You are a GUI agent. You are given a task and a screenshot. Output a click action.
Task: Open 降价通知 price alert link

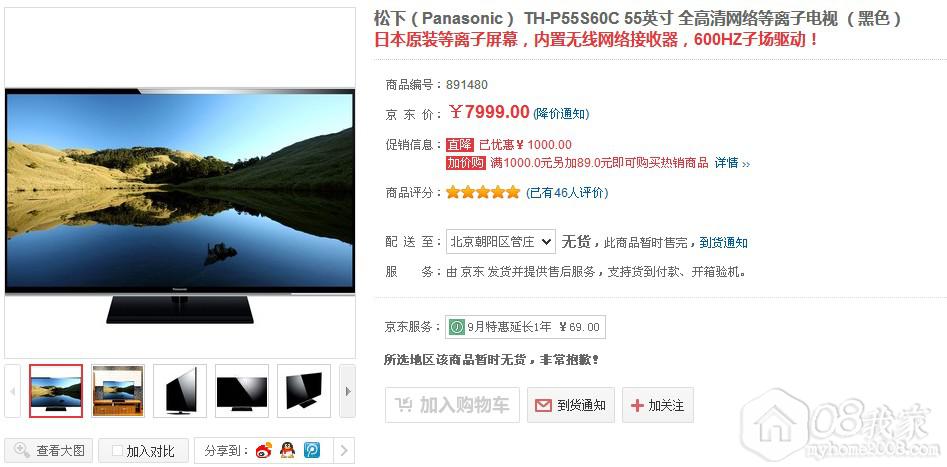tap(562, 114)
